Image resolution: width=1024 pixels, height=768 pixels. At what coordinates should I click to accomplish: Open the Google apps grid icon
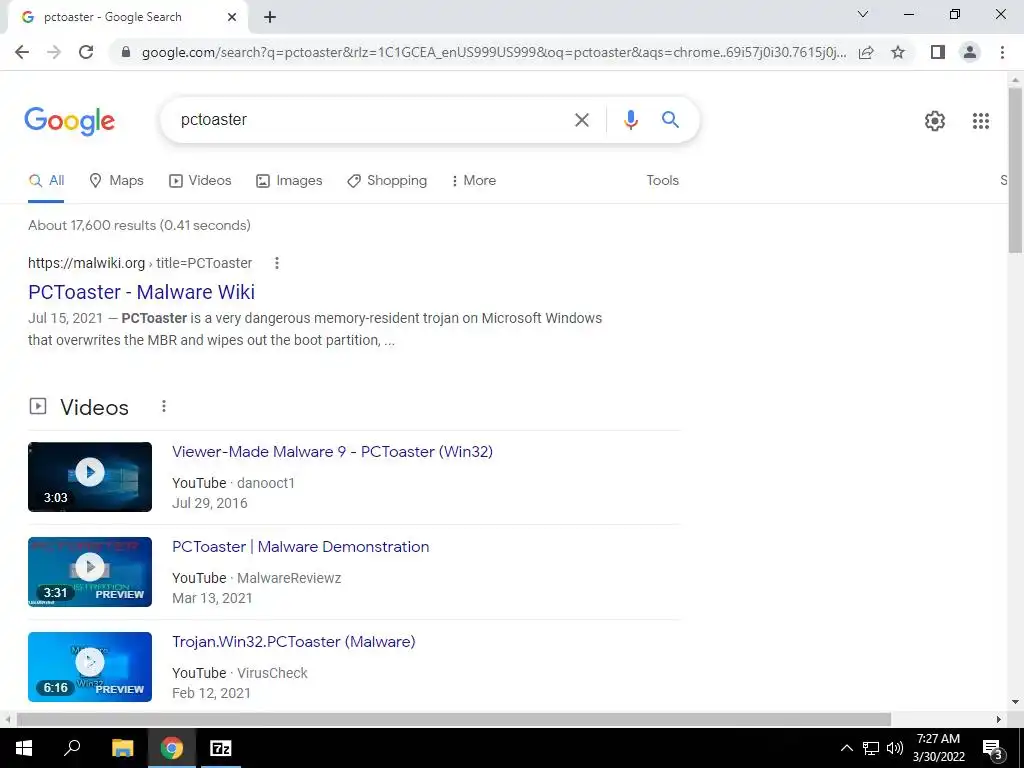tap(980, 121)
